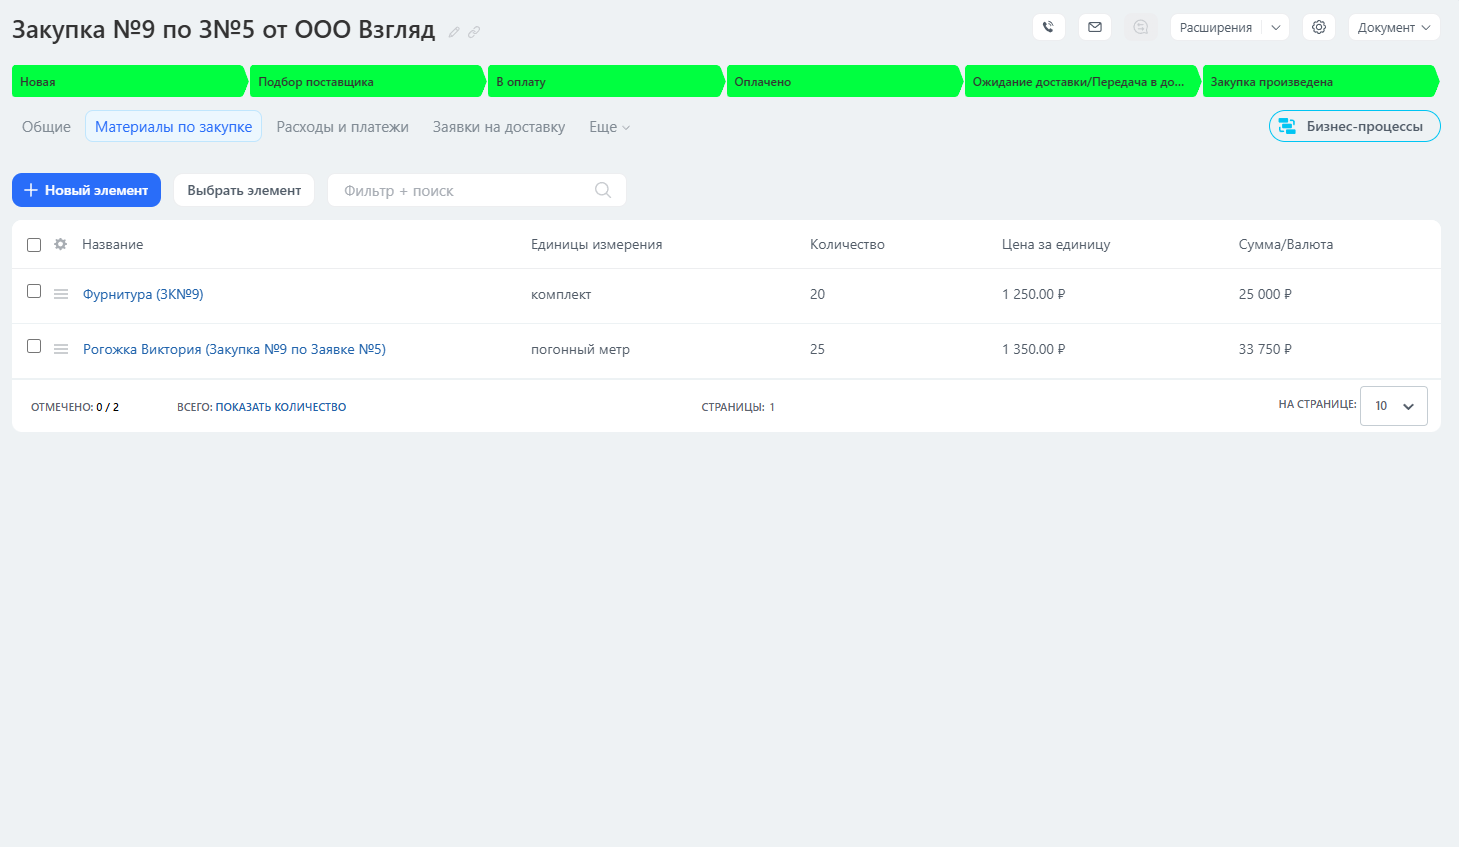This screenshot has height=847, width=1459.
Task: Toggle the select-all checkbox in table header
Action: [x=34, y=245]
